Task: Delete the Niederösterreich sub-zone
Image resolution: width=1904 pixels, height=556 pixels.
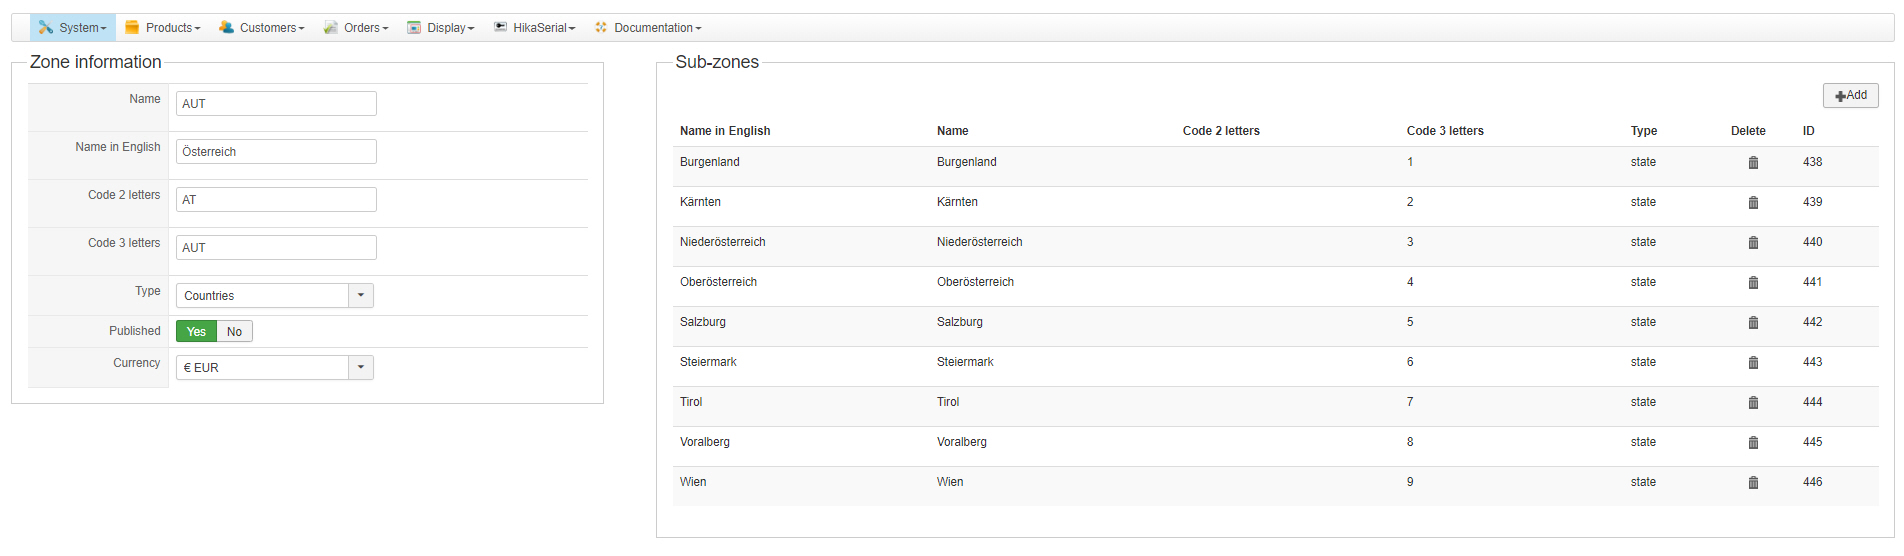Action: coord(1753,243)
